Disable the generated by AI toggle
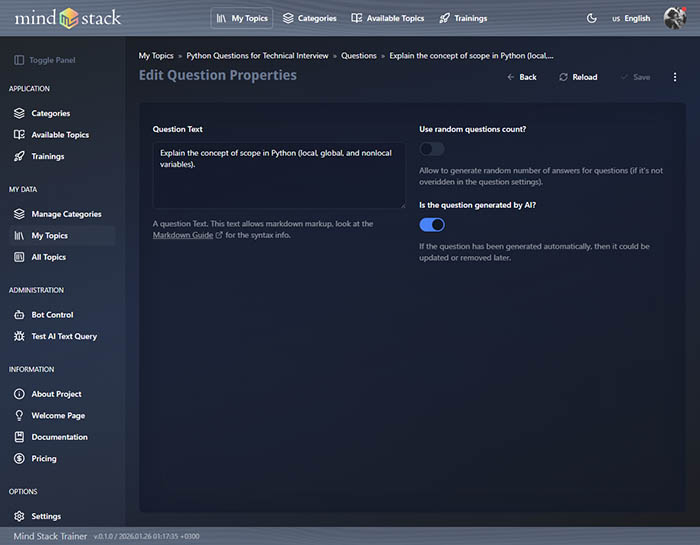The image size is (700, 545). point(432,225)
